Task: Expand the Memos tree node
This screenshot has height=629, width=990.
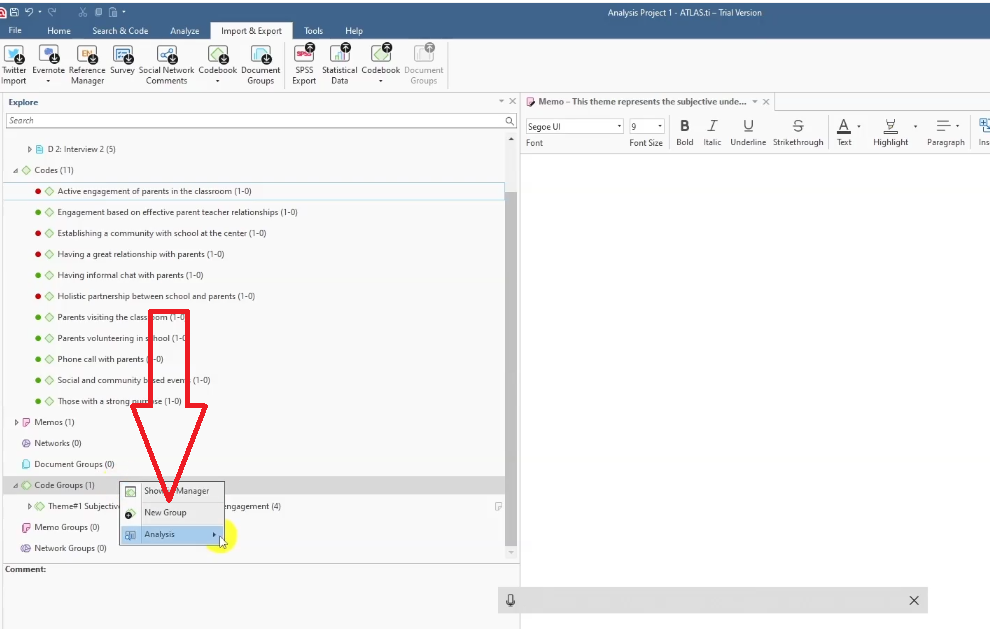Action: pos(16,422)
